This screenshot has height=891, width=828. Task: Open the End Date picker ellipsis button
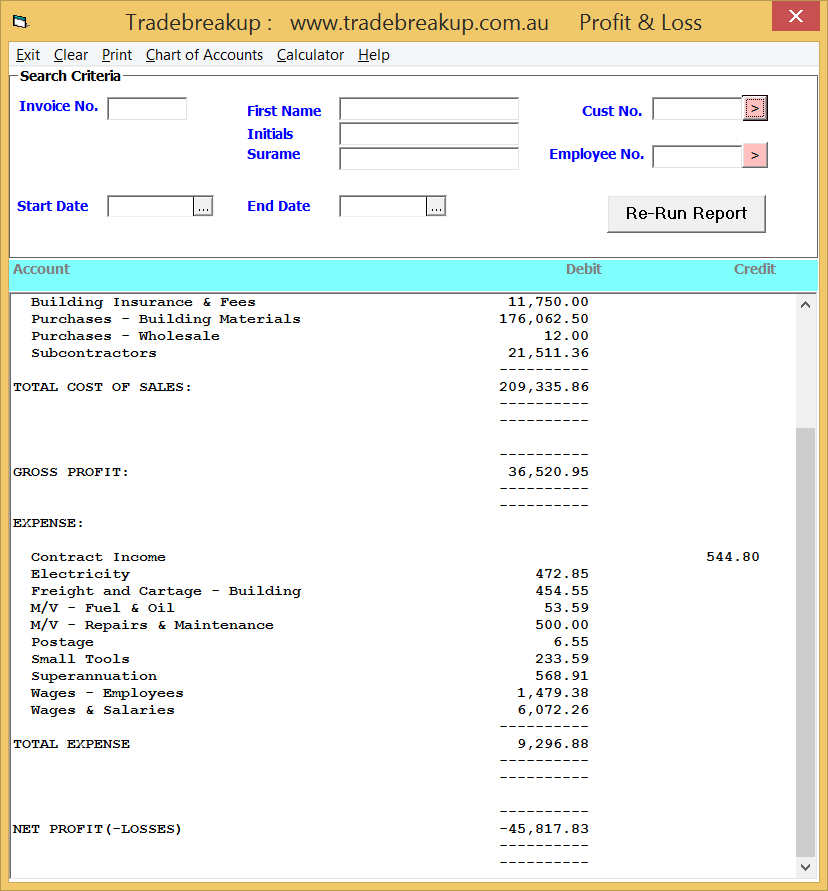(436, 206)
